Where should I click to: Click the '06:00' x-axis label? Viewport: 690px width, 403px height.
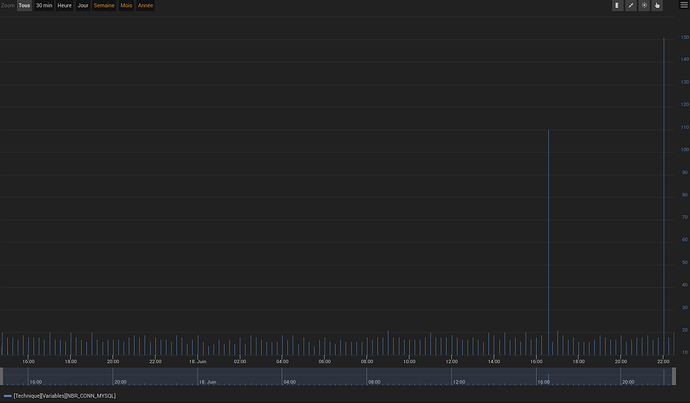point(325,362)
